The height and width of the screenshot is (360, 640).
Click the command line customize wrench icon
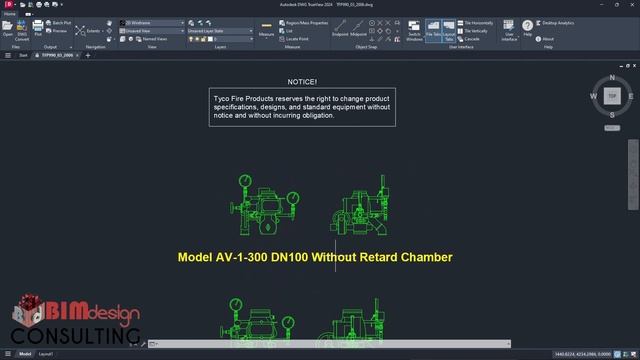(x=143, y=344)
